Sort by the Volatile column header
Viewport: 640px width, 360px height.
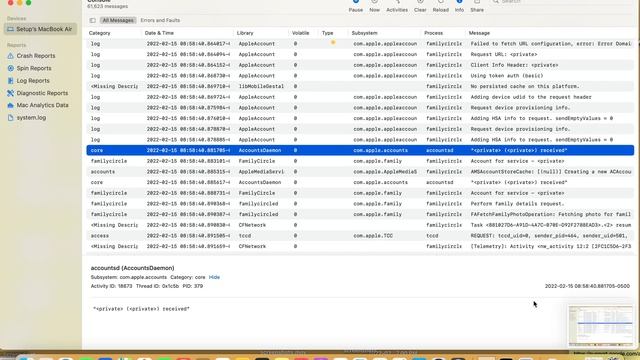(300, 33)
